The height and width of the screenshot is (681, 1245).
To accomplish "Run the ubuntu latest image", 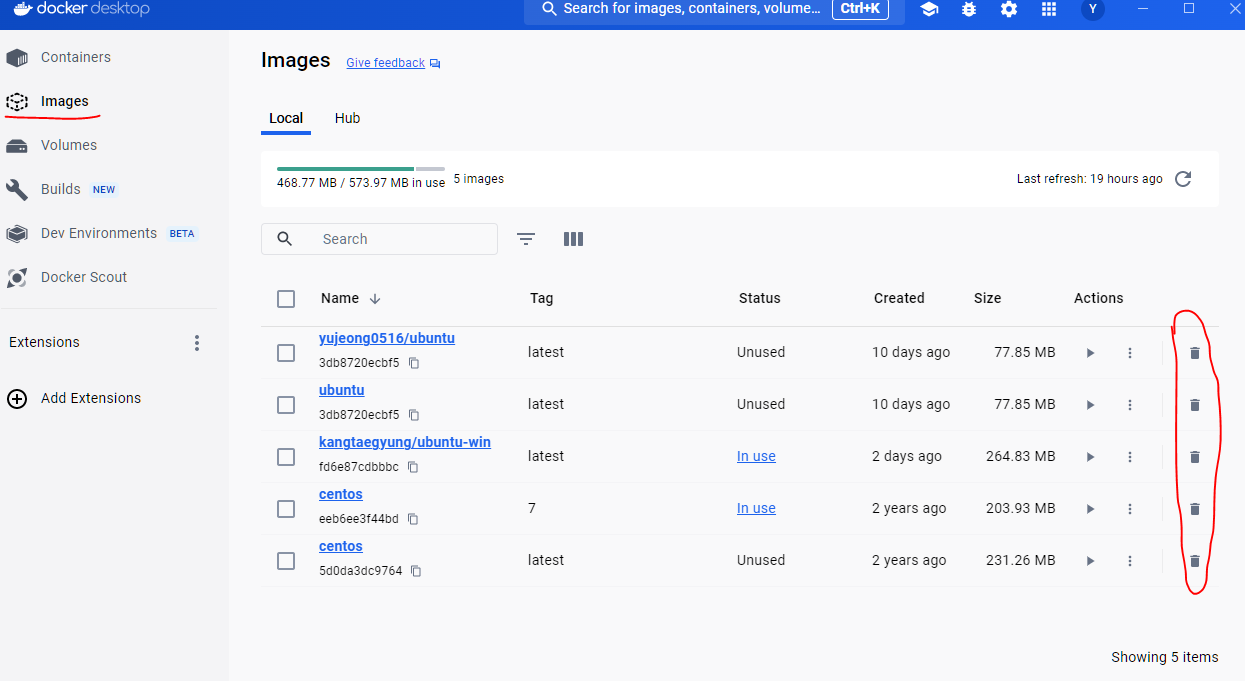I will click(x=1090, y=405).
